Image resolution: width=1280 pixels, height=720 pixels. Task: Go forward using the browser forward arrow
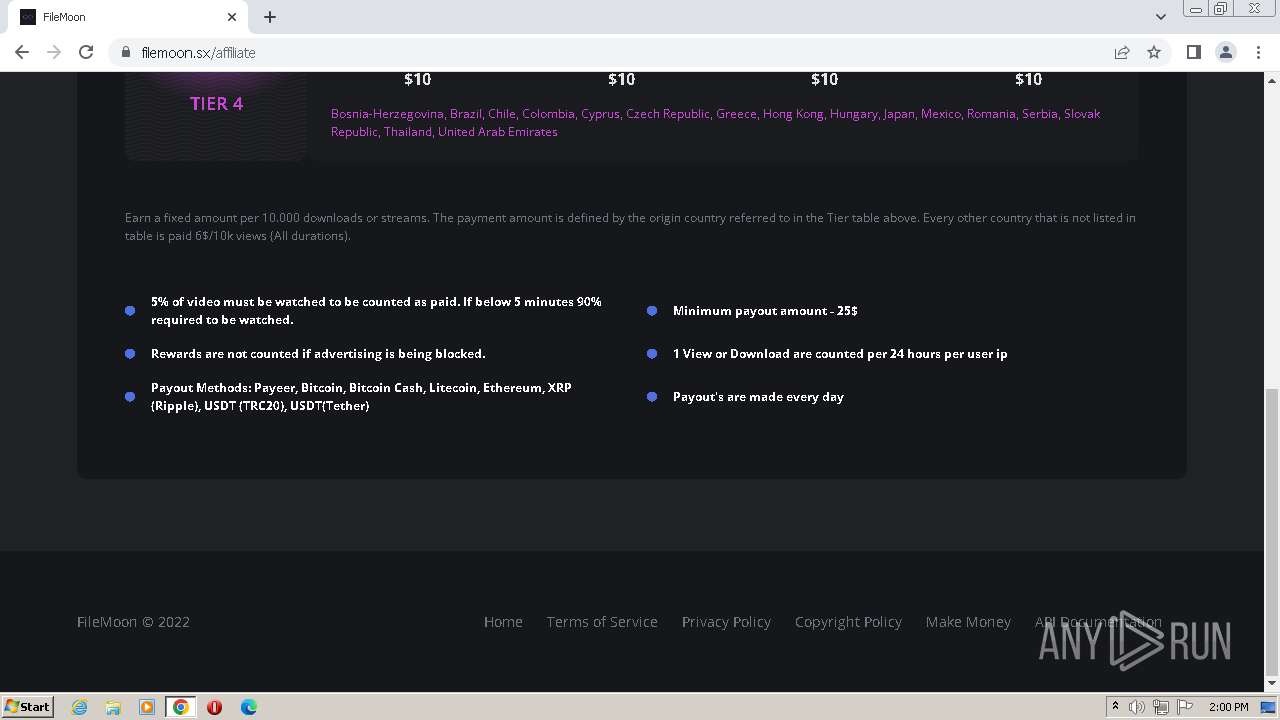(54, 52)
